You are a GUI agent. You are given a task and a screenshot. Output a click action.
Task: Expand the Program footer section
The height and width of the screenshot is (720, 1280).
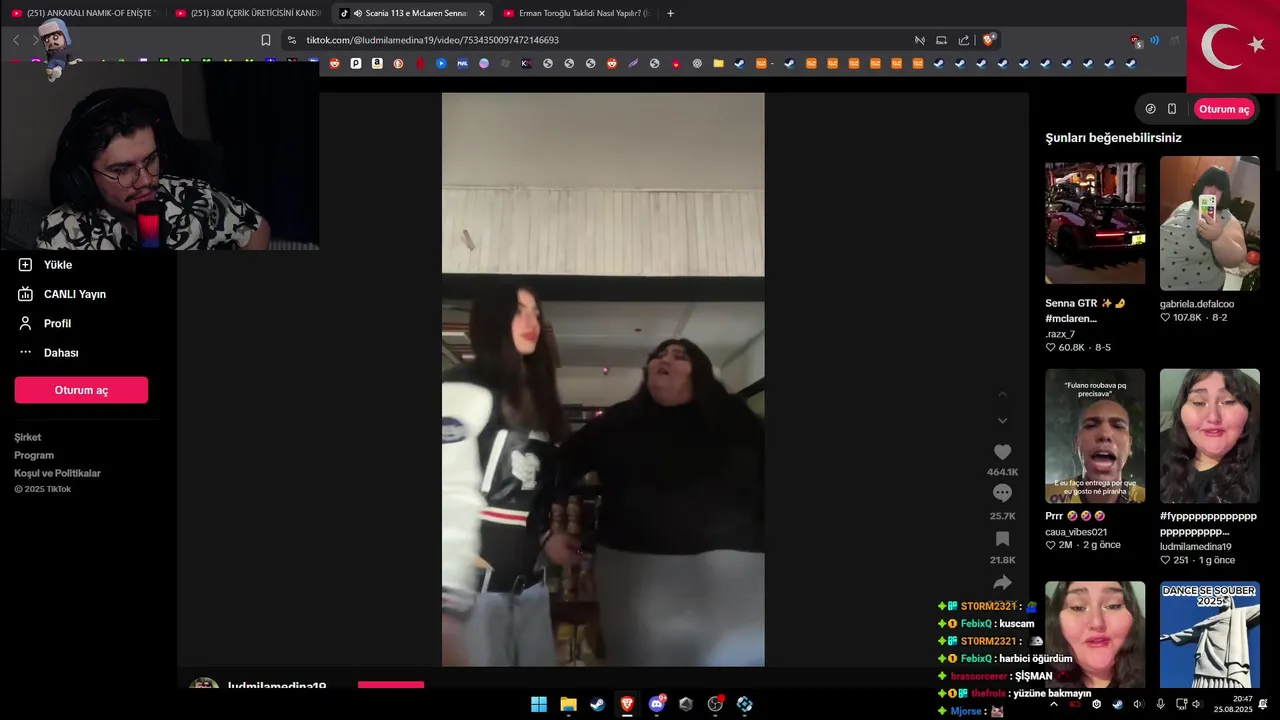(34, 455)
